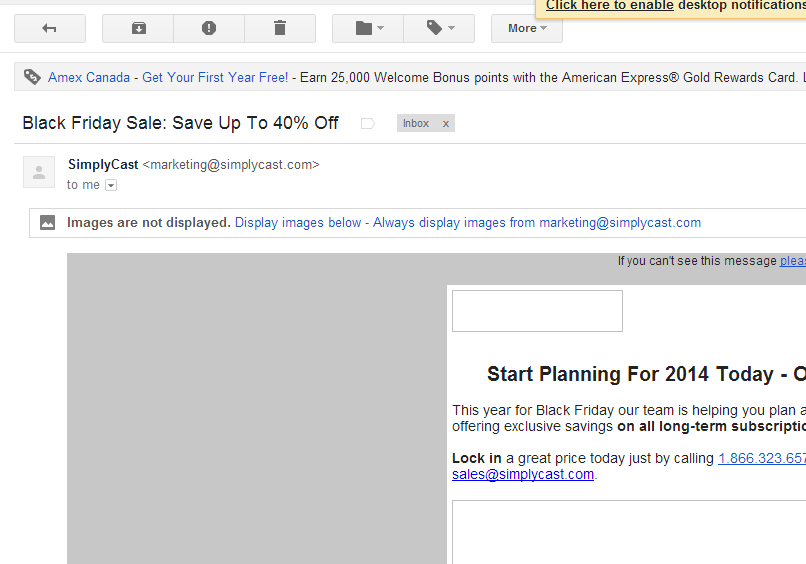Delete the email with the trash icon
Viewport: 806px width, 564px height.
(280, 28)
